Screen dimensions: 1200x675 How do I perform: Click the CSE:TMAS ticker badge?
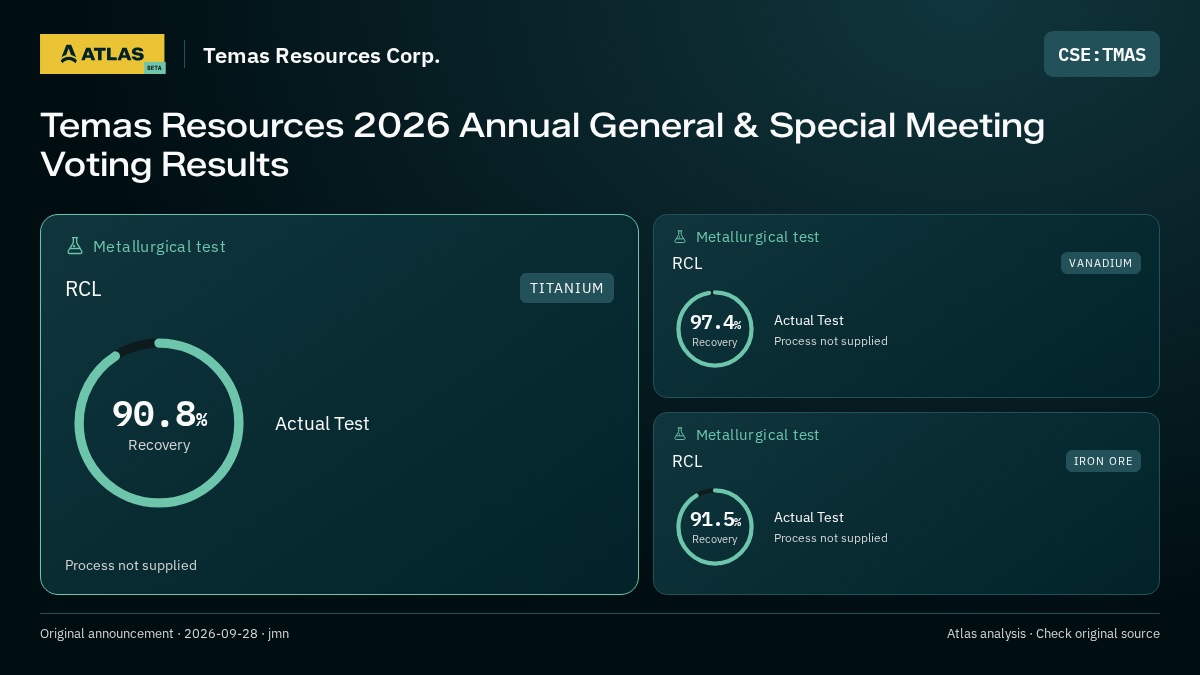tap(1102, 54)
